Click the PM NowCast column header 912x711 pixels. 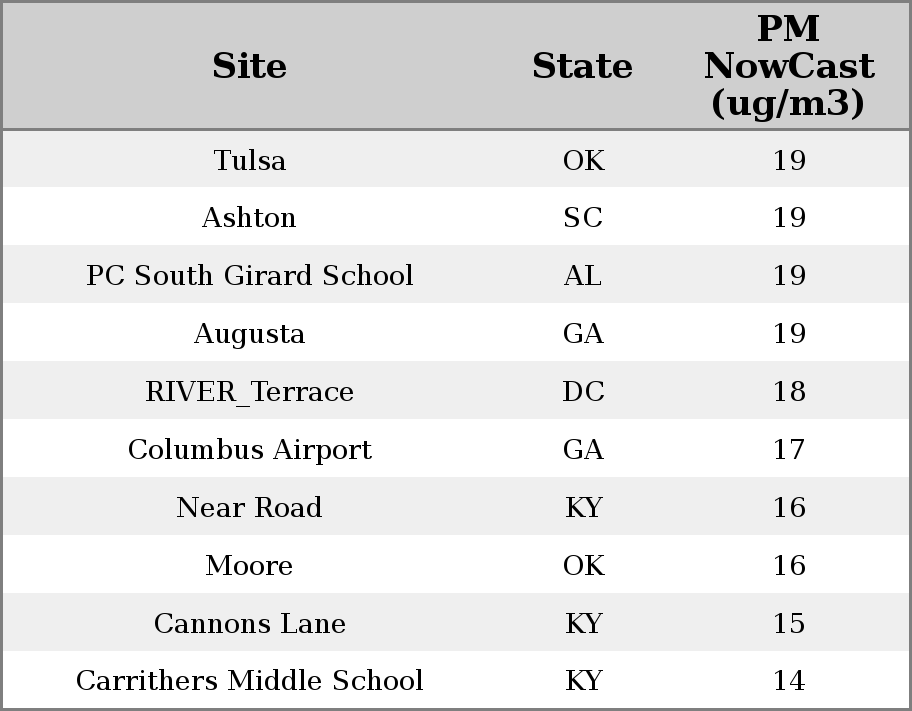[x=789, y=66]
